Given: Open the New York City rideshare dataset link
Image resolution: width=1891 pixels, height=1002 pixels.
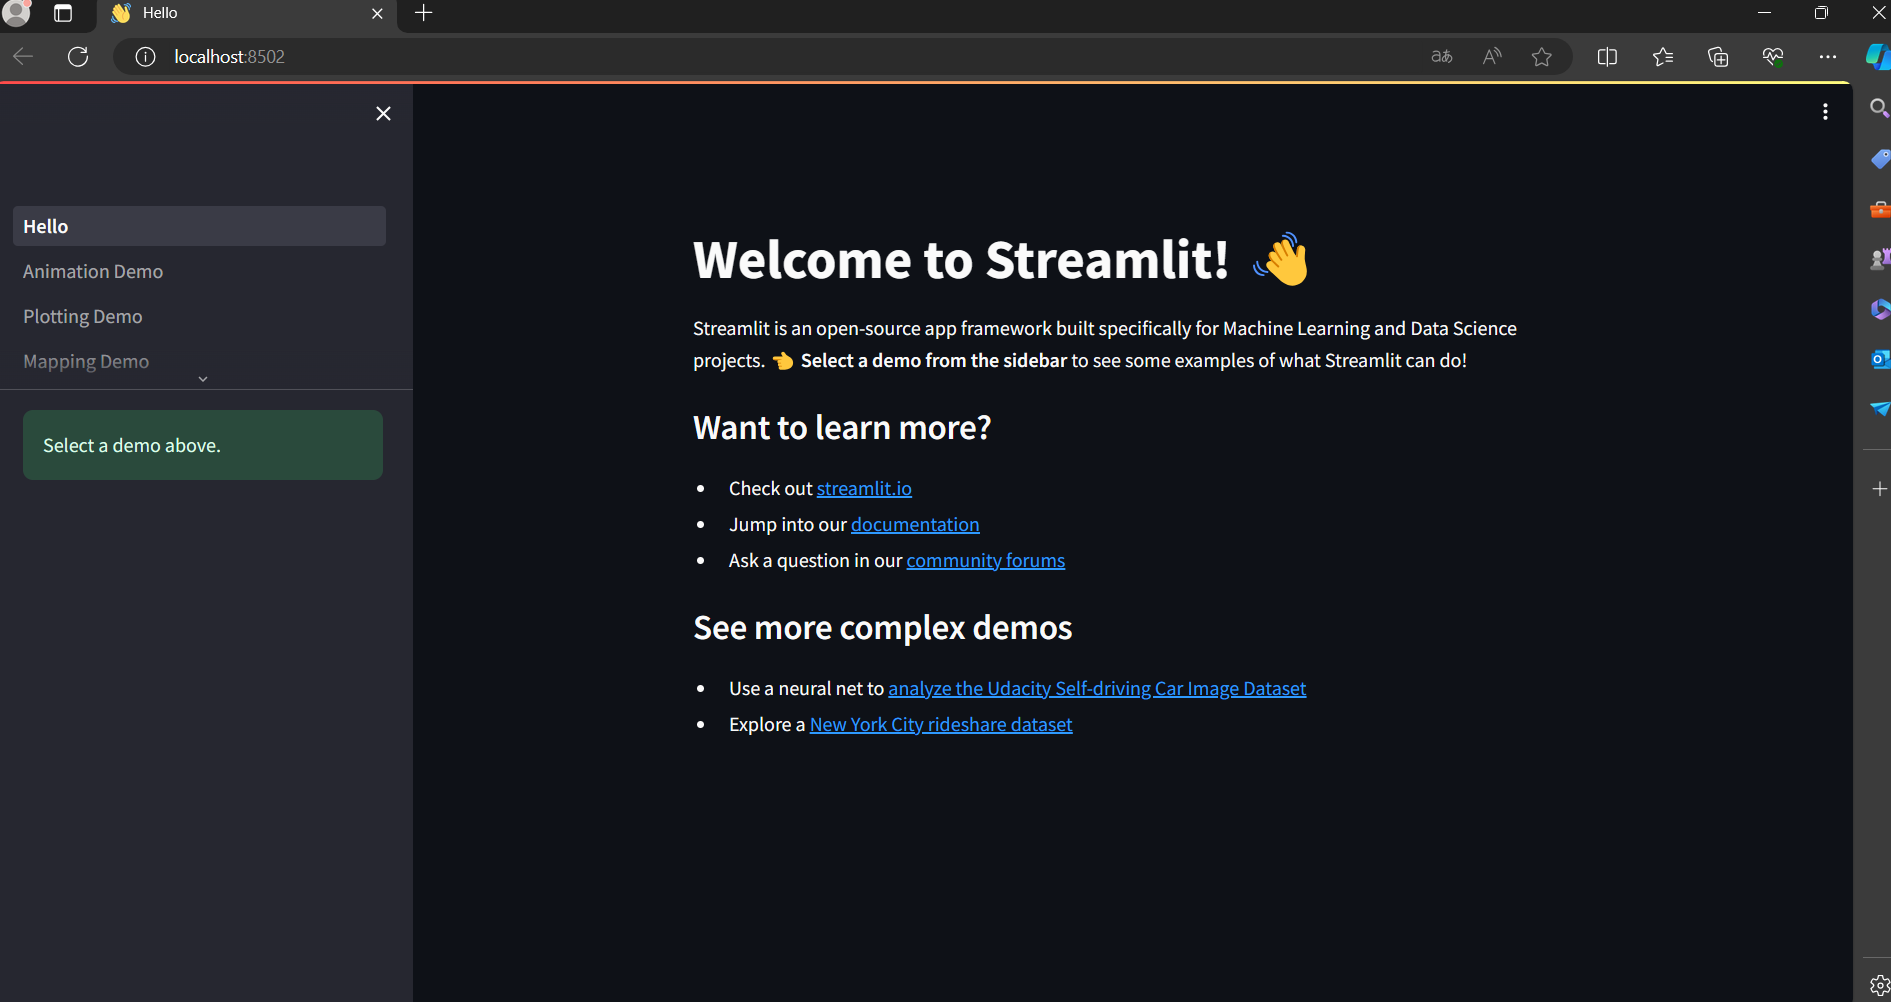Looking at the screenshot, I should (x=941, y=724).
